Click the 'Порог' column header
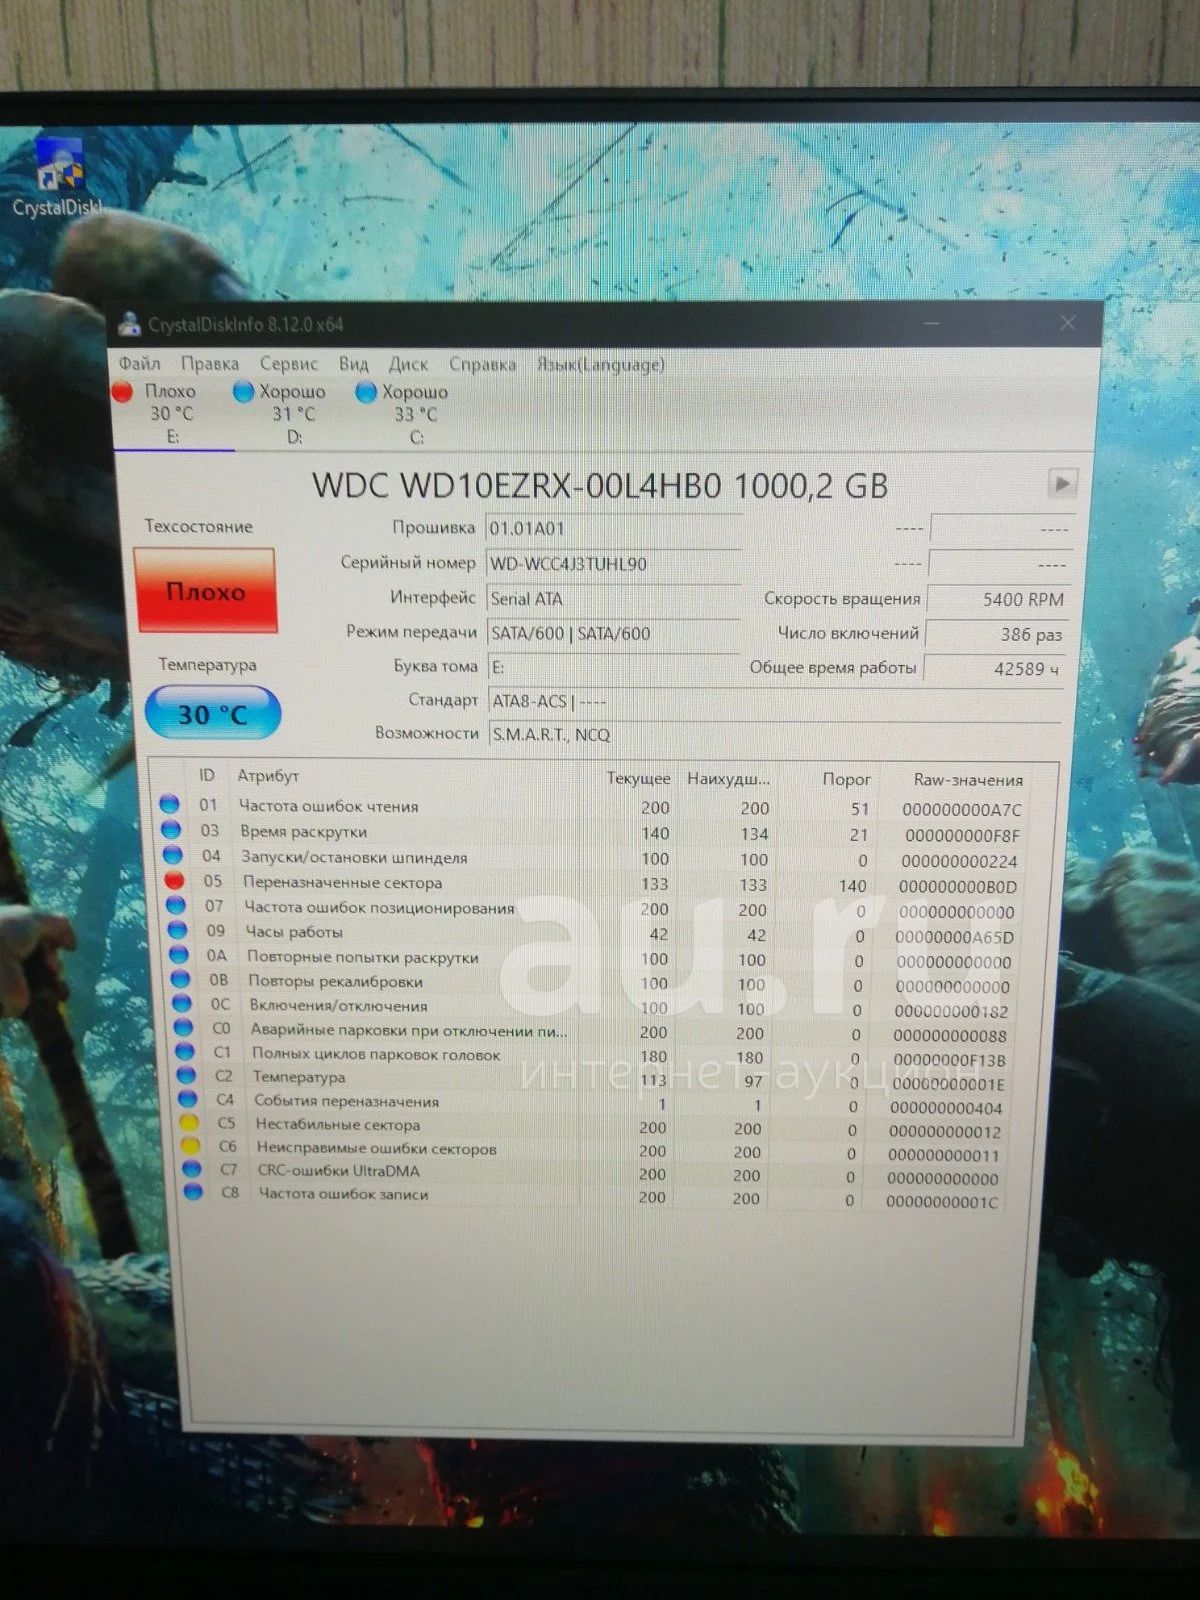Image resolution: width=1200 pixels, height=1600 pixels. (846, 779)
